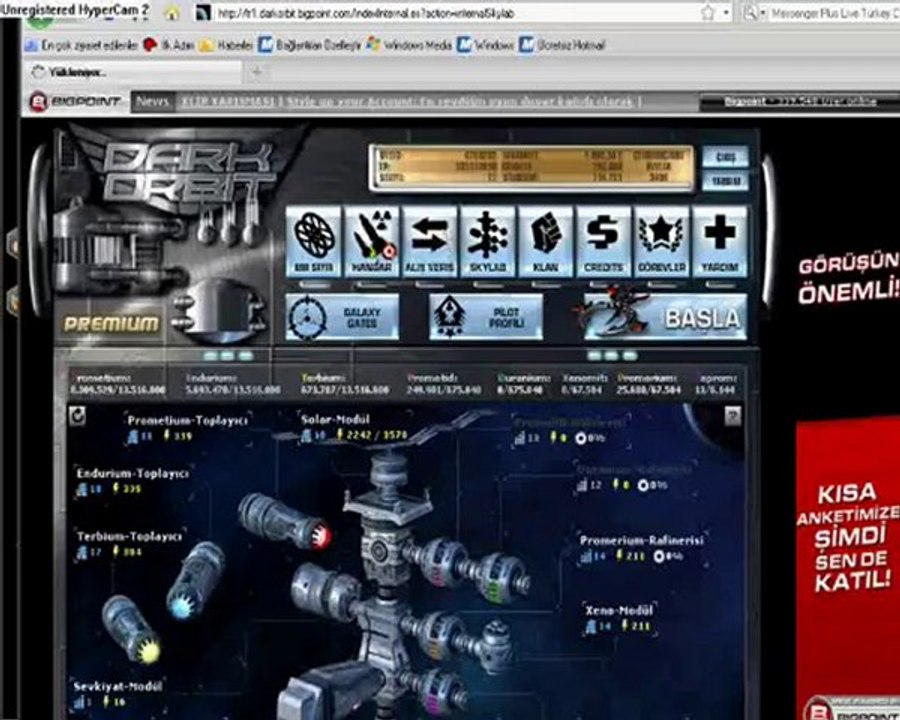This screenshot has height=720, width=900.
Task: Open the Credits dollar icon button
Action: [604, 242]
